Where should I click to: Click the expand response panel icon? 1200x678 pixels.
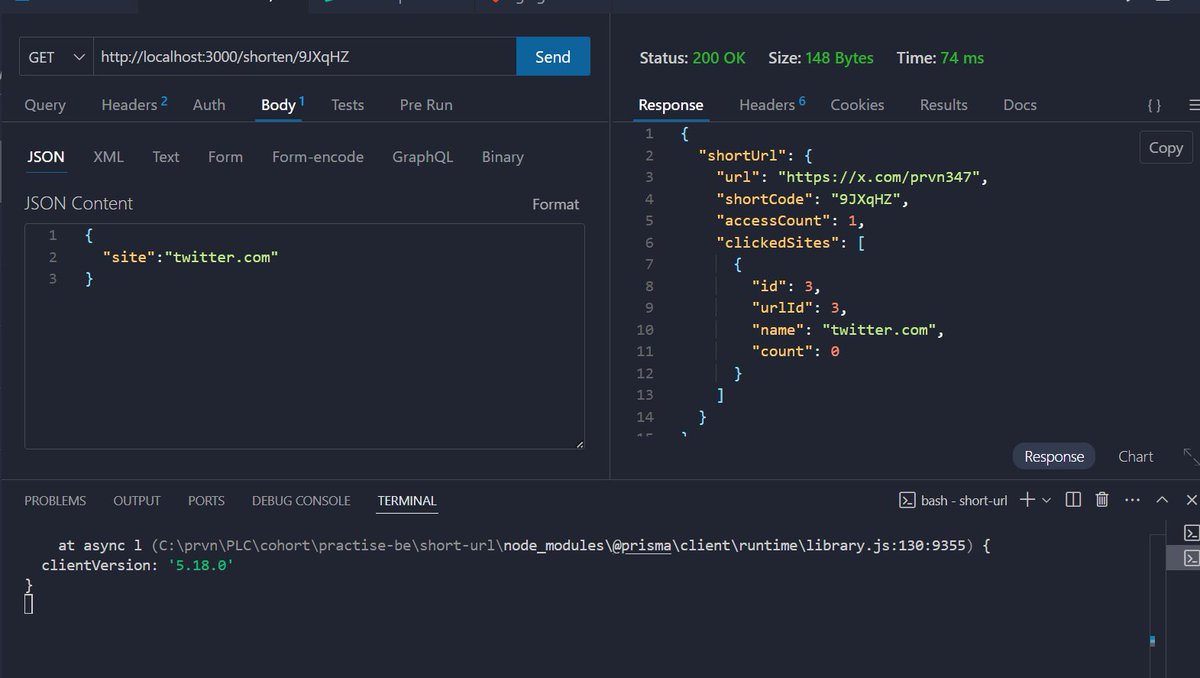pos(1191,456)
